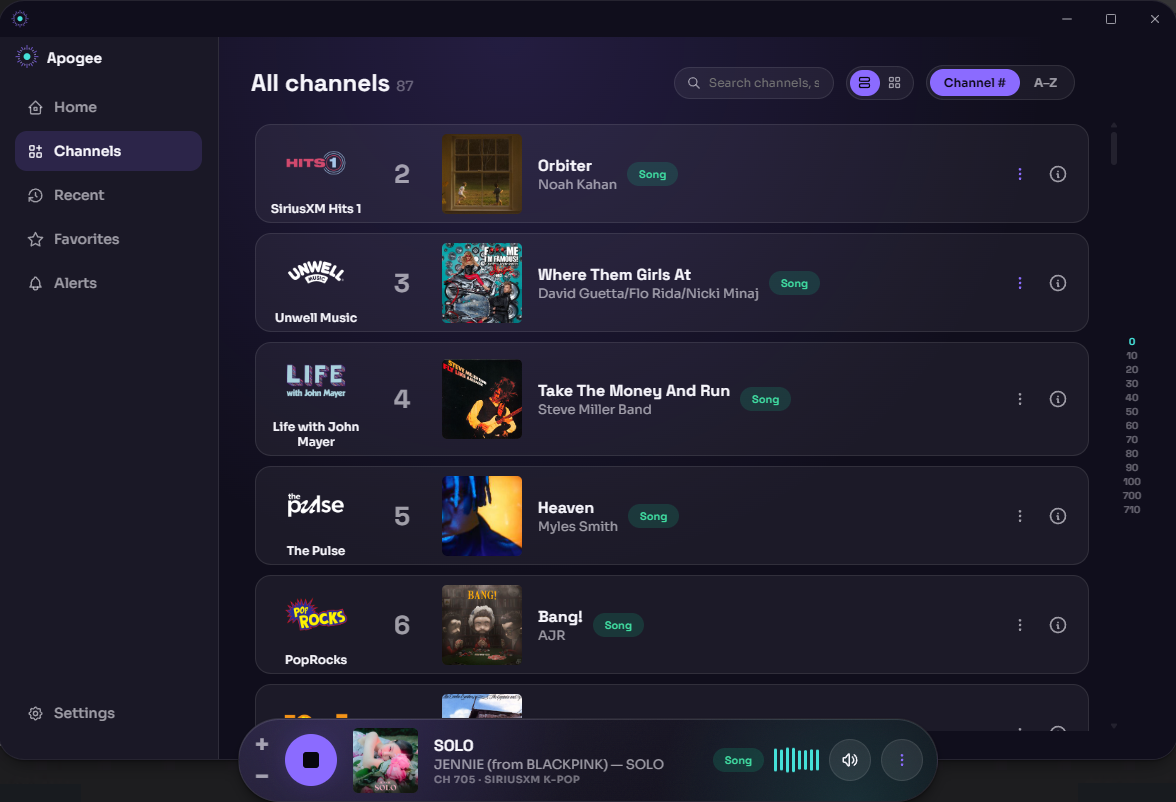
Task: Click the channel list scrollbar thumb
Action: (1114, 149)
